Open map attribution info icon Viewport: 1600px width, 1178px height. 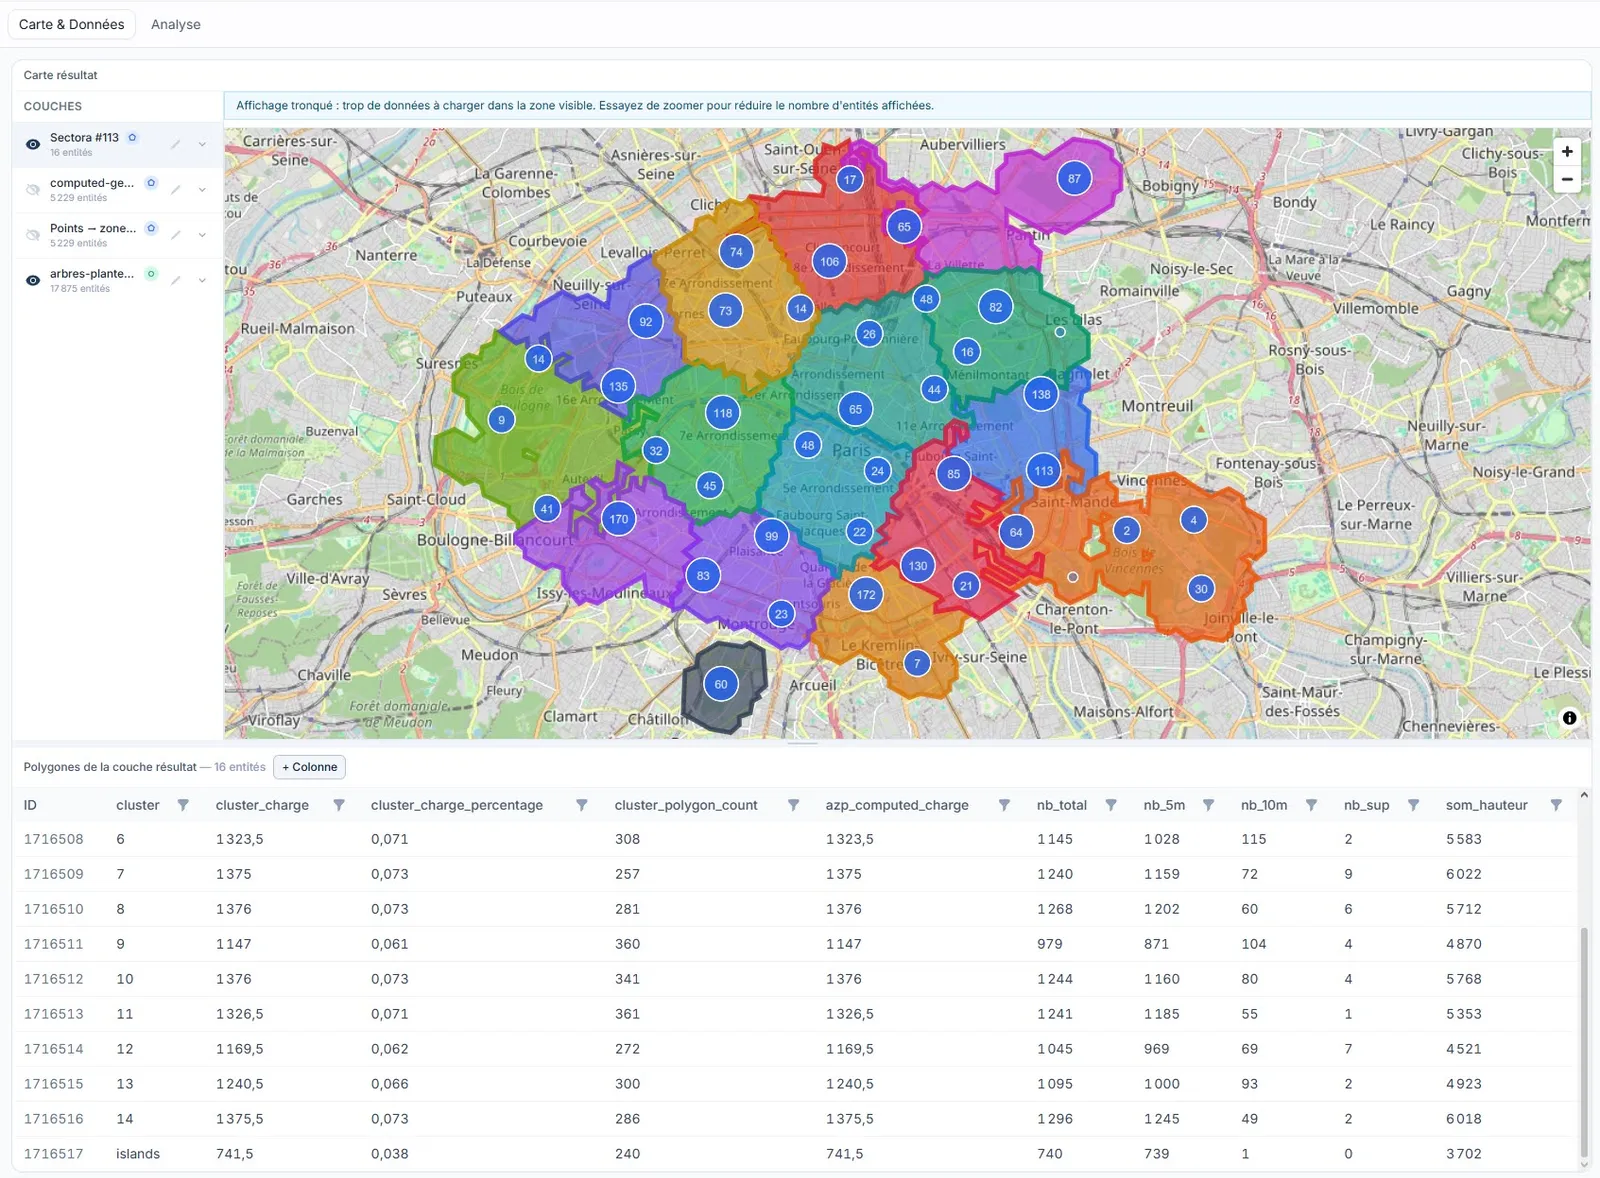point(1569,718)
